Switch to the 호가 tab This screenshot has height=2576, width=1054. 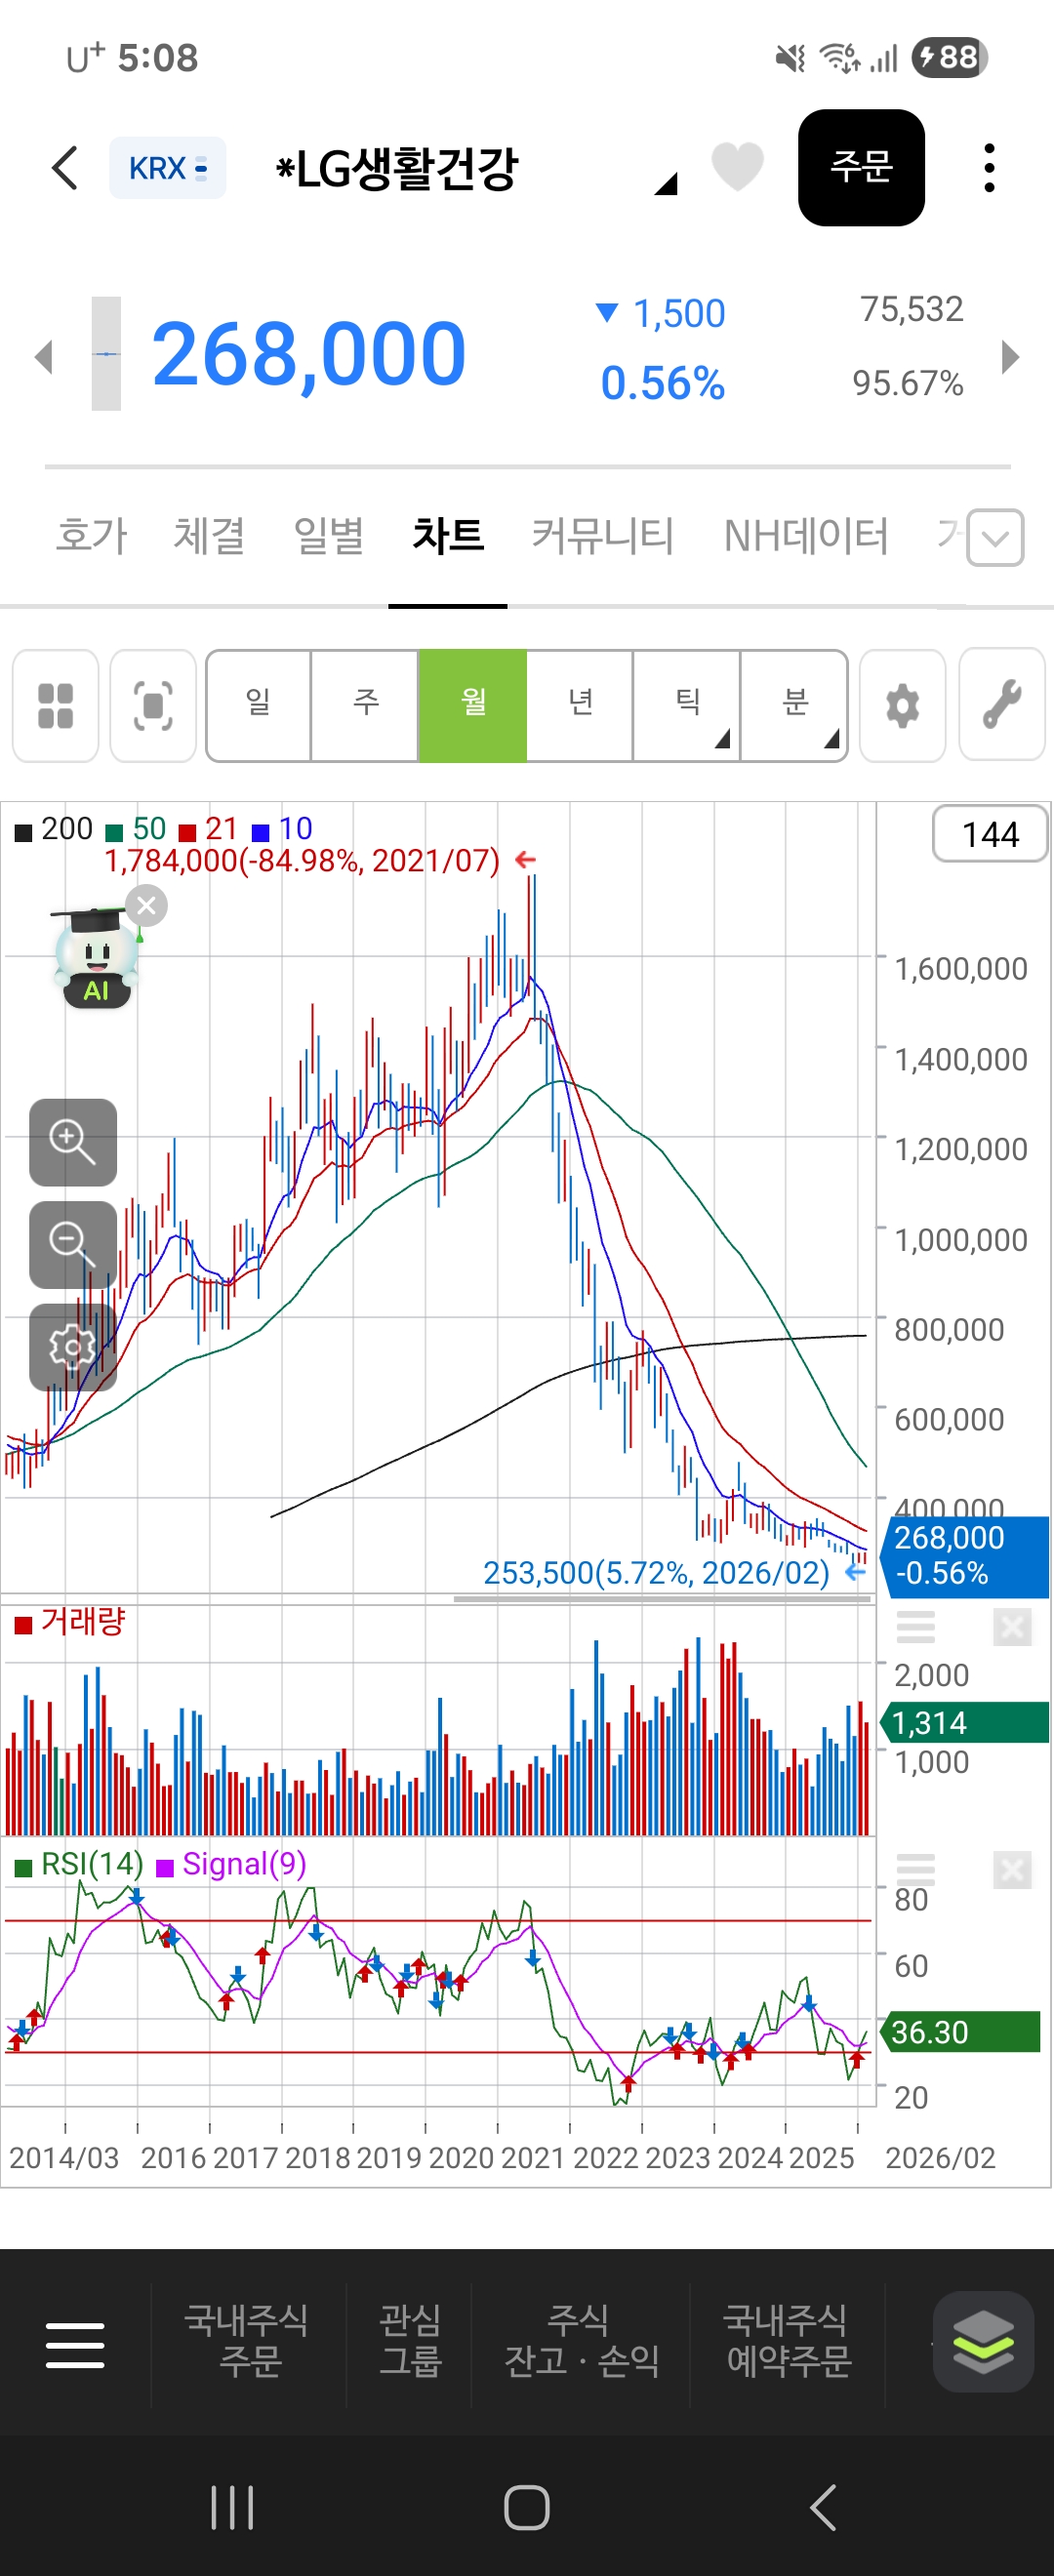click(x=92, y=536)
